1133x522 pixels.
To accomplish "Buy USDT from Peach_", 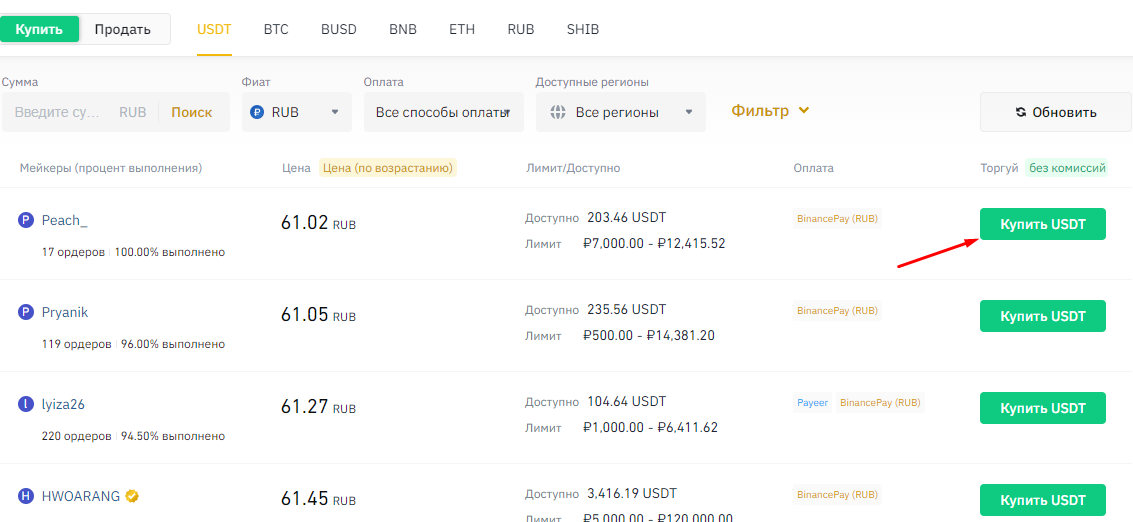I will [x=1043, y=224].
